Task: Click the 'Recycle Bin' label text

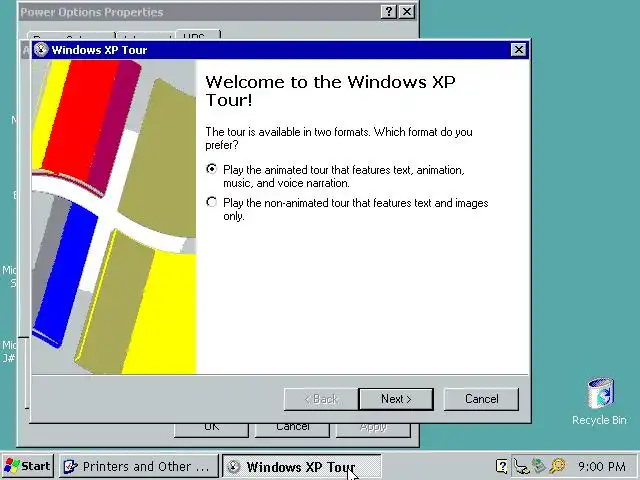Action: 599,420
